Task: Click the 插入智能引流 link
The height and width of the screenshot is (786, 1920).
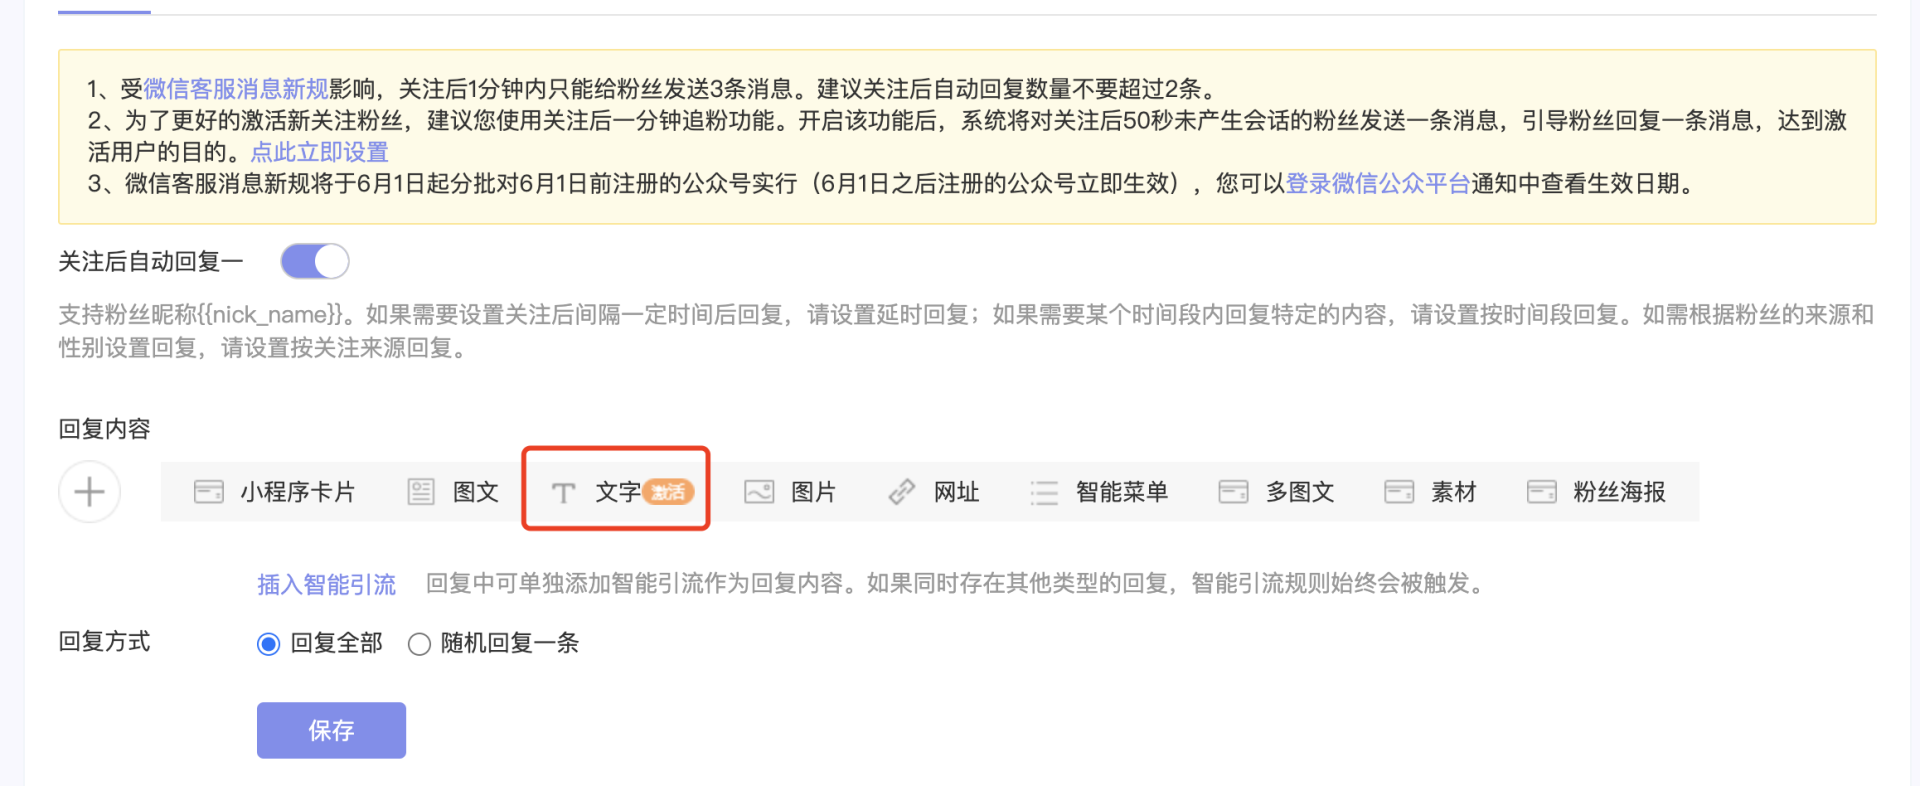Action: pos(326,584)
